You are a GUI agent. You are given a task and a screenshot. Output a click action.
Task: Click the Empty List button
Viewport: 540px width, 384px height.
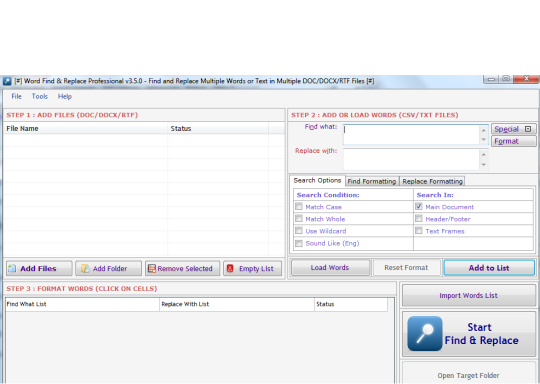[252, 268]
